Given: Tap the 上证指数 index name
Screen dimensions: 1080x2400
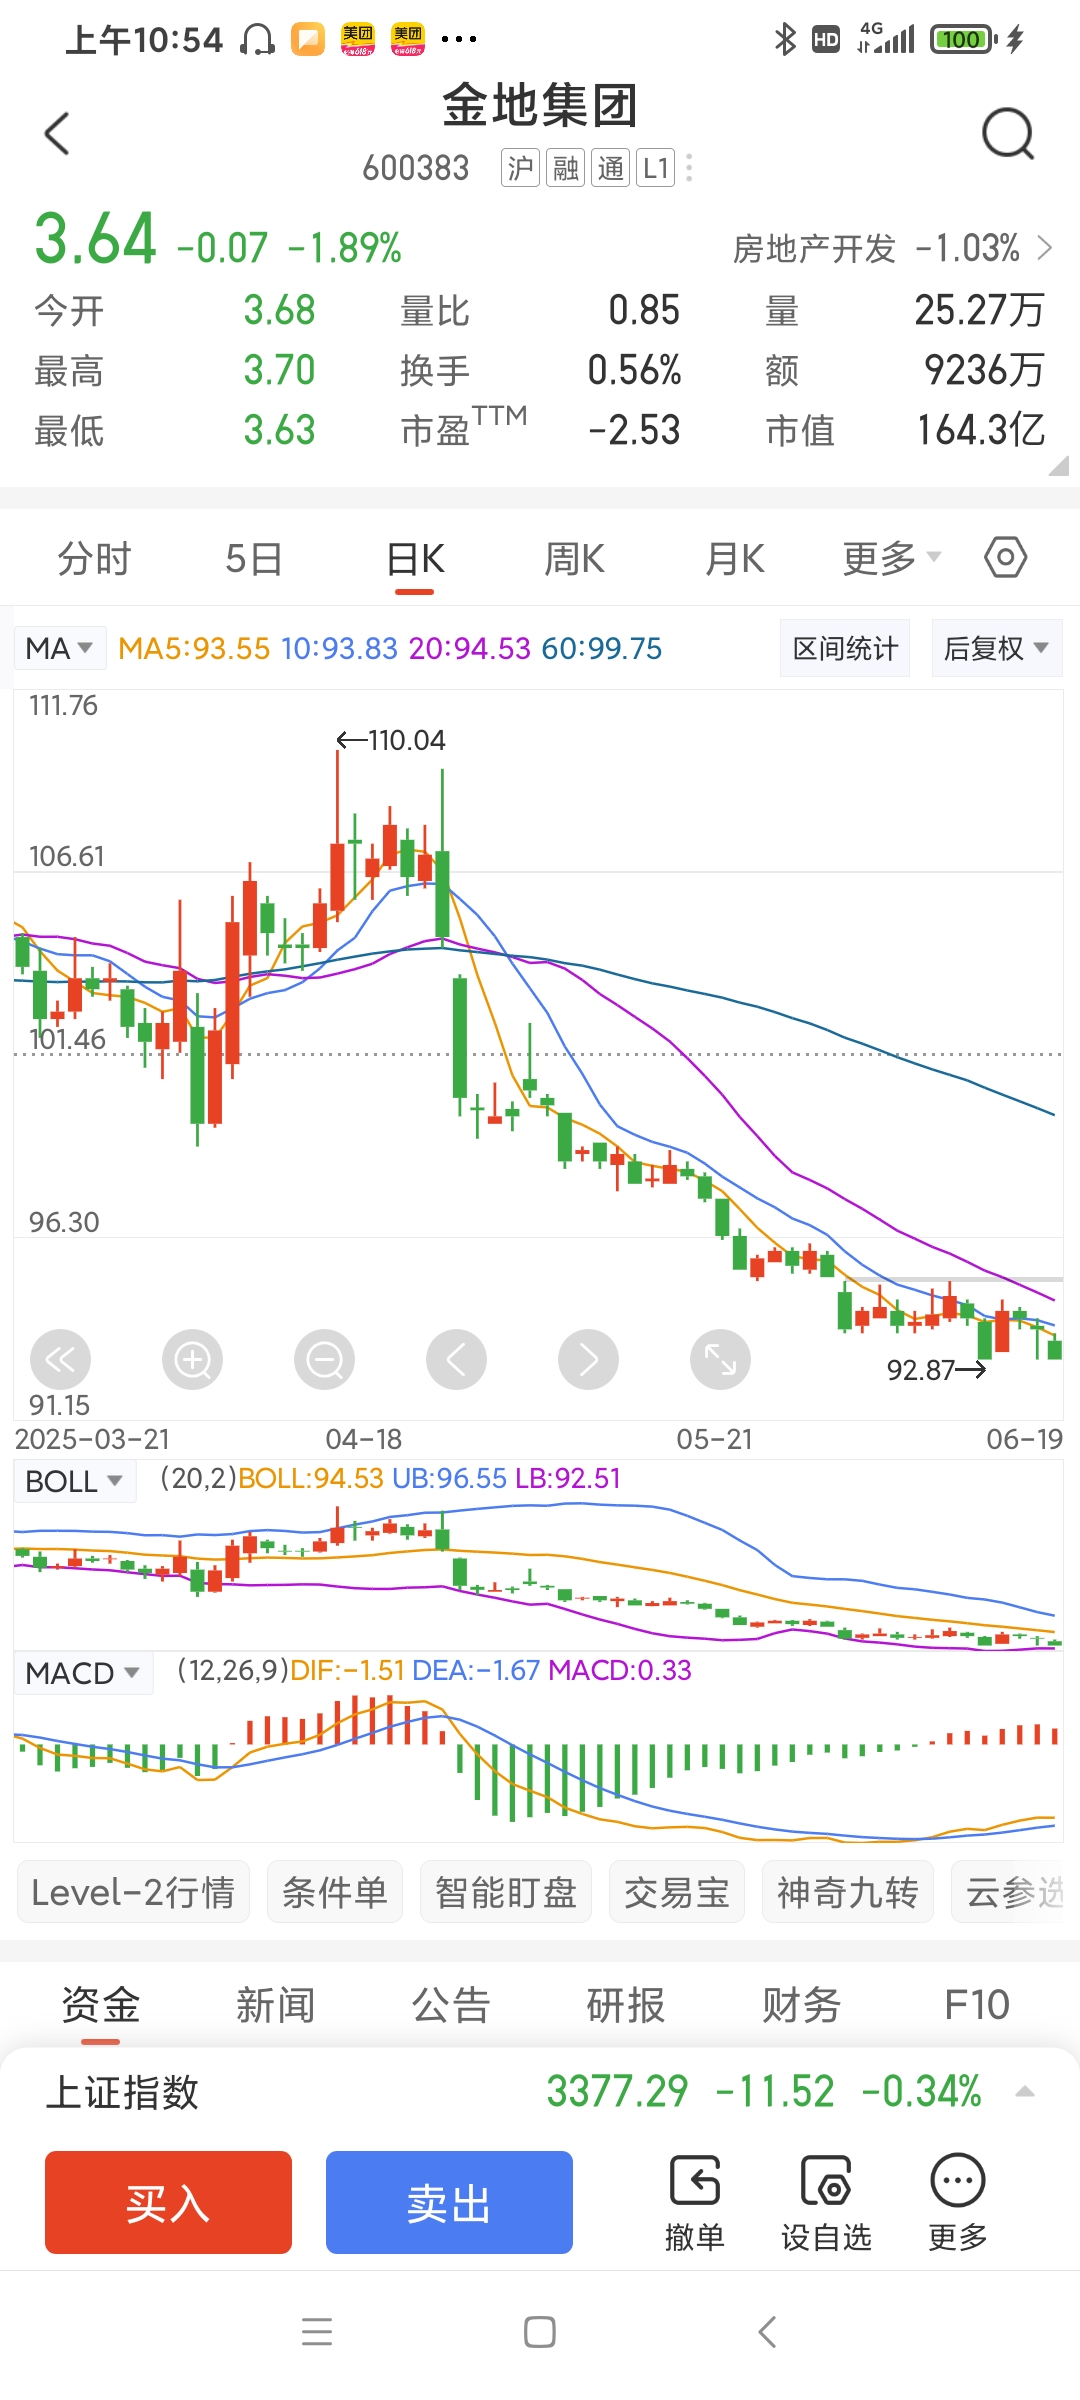Looking at the screenshot, I should point(123,2092).
